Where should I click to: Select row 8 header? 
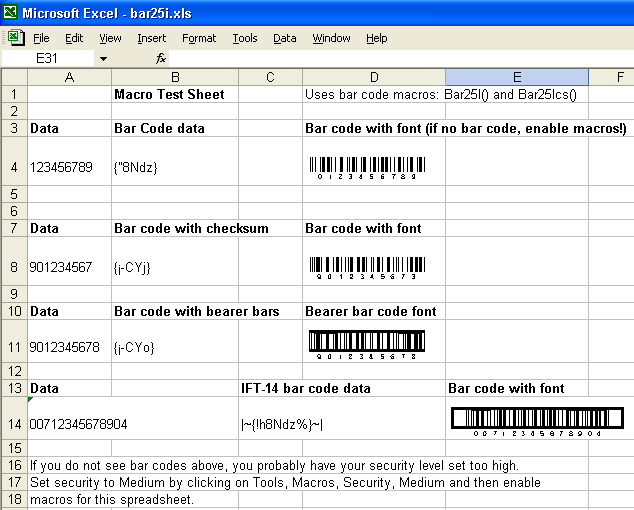(14, 262)
